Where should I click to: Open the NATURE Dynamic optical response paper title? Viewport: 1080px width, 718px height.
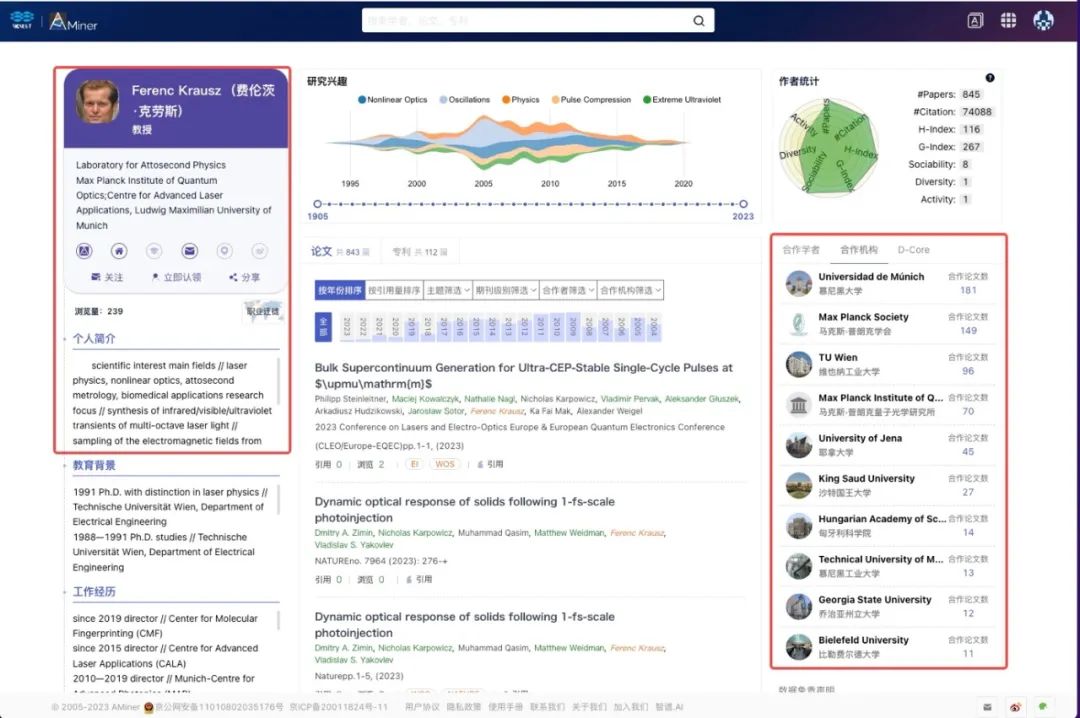[x=465, y=509]
